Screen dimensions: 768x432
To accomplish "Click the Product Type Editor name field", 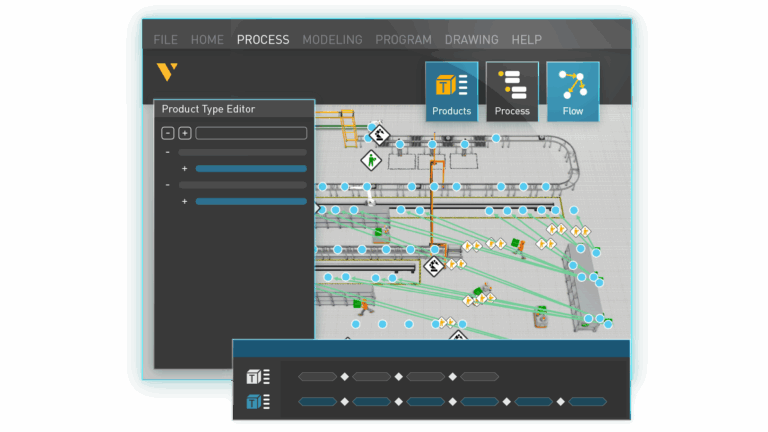I will tap(251, 133).
